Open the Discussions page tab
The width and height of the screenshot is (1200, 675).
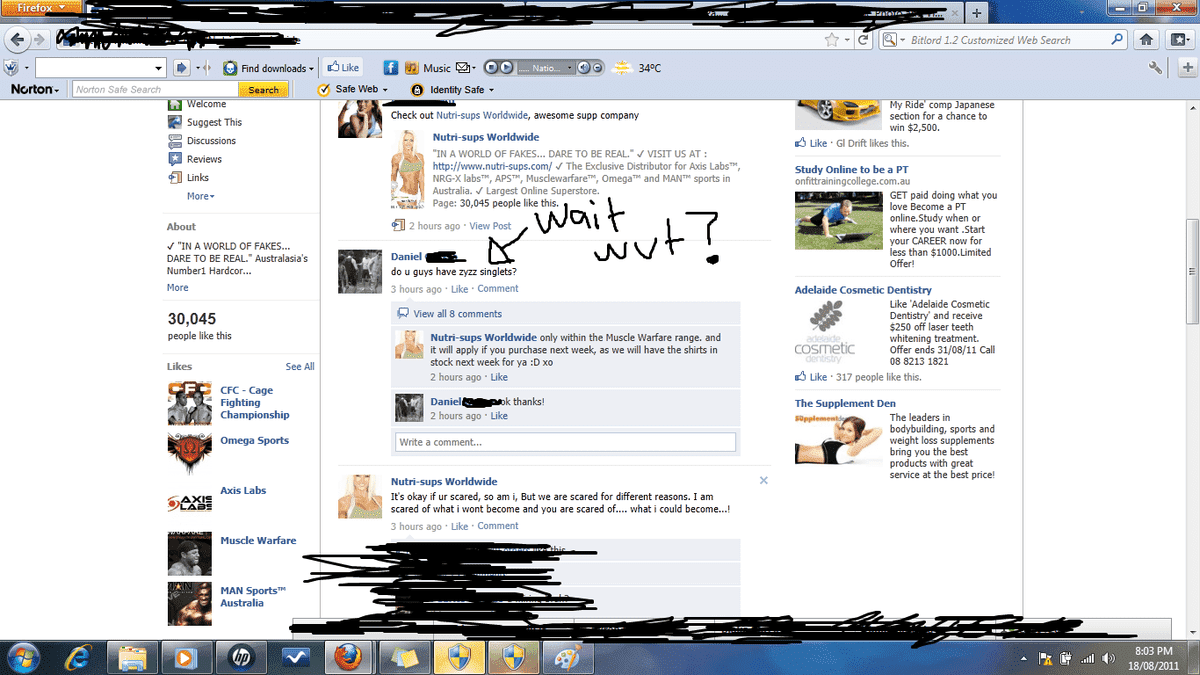coord(211,141)
